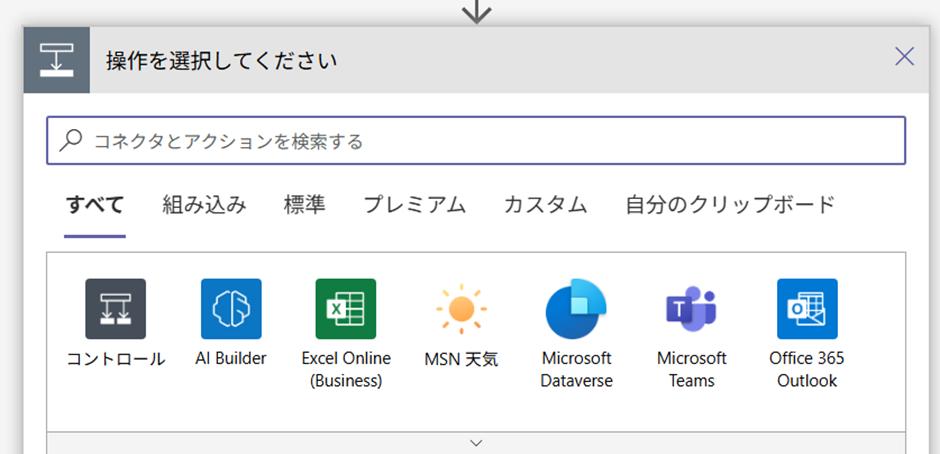The width and height of the screenshot is (940, 454).
Task: Close the 操作を選択してください panel
Action: tap(904, 57)
